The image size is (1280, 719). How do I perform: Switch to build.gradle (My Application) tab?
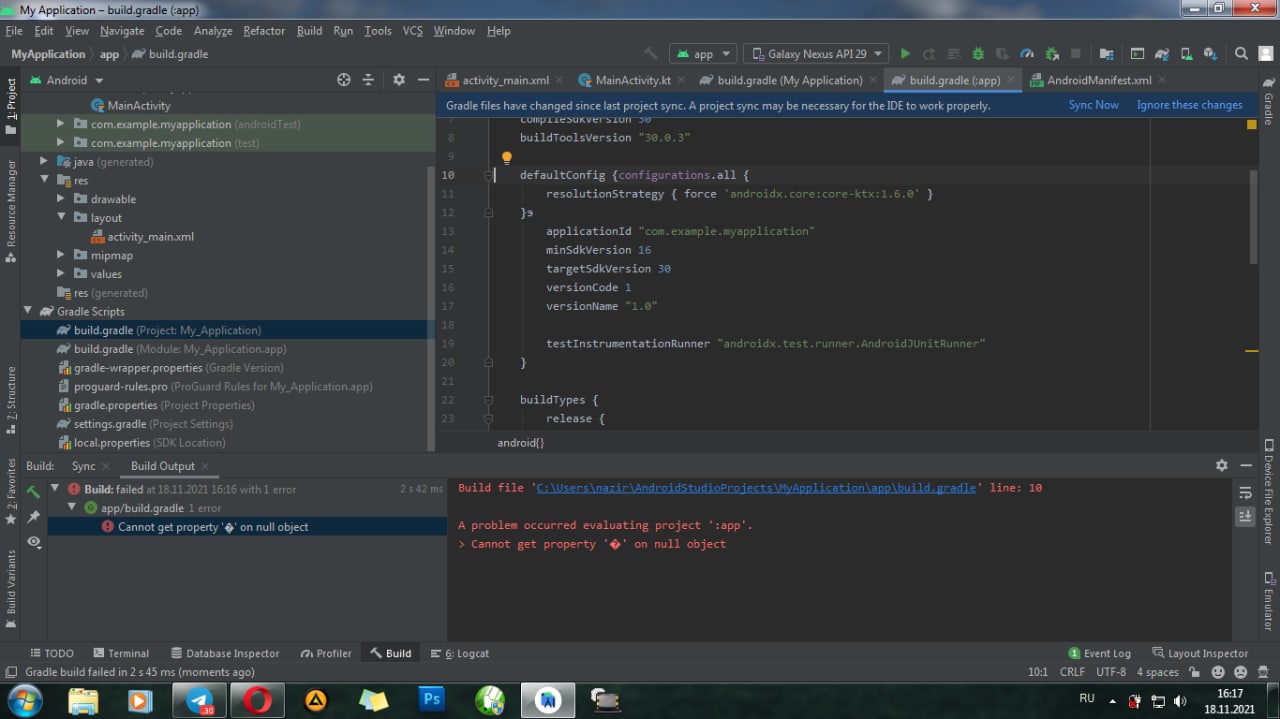(789, 80)
